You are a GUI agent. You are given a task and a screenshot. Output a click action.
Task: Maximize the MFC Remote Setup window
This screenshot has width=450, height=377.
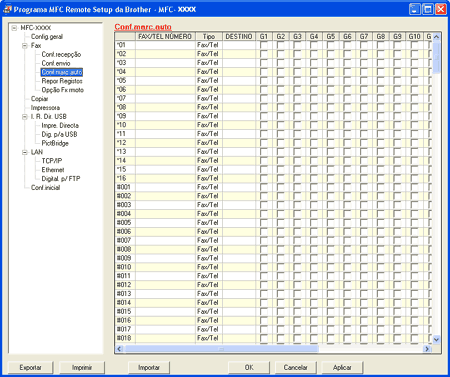pyautogui.click(x=428, y=9)
